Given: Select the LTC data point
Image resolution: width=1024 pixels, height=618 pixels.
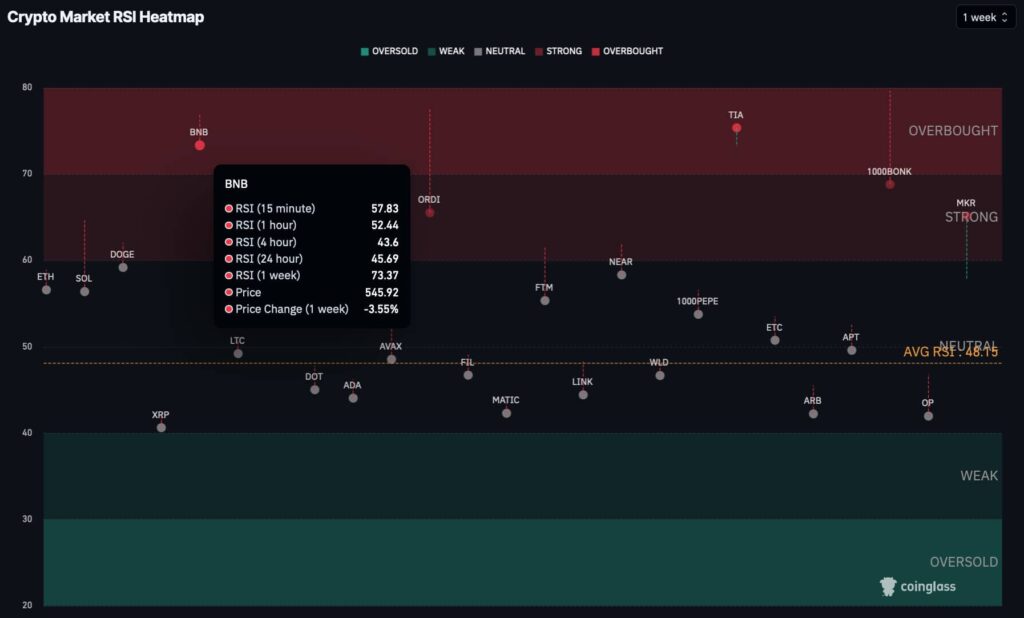Looking at the screenshot, I should pyautogui.click(x=238, y=353).
